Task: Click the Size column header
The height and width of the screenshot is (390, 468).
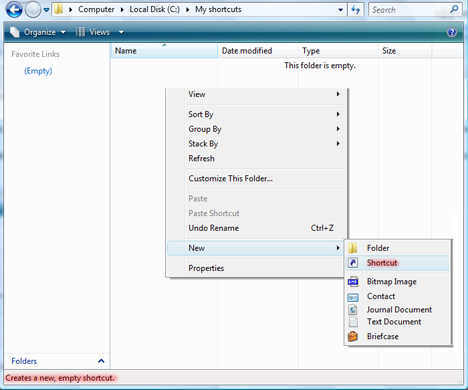Action: pos(405,51)
